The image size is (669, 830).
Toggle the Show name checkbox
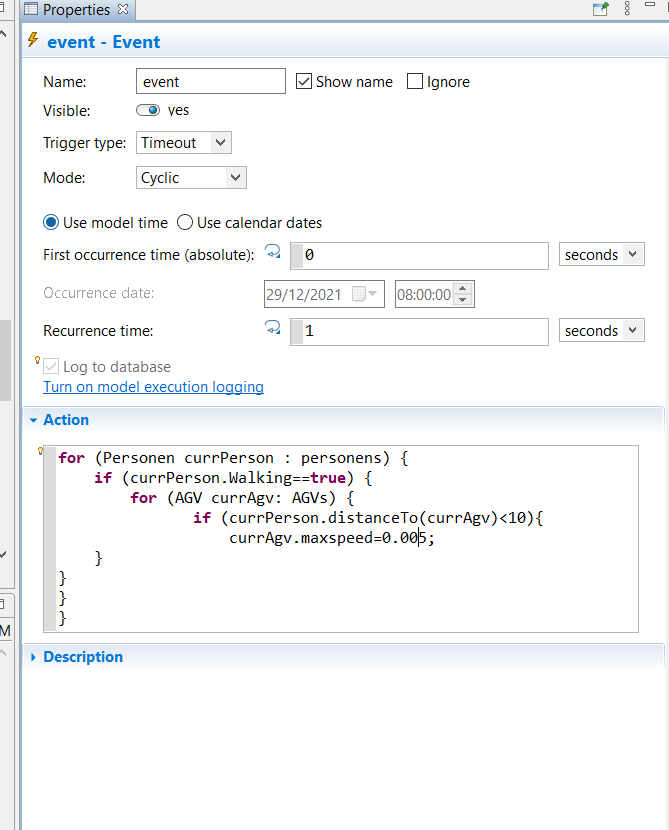point(304,82)
